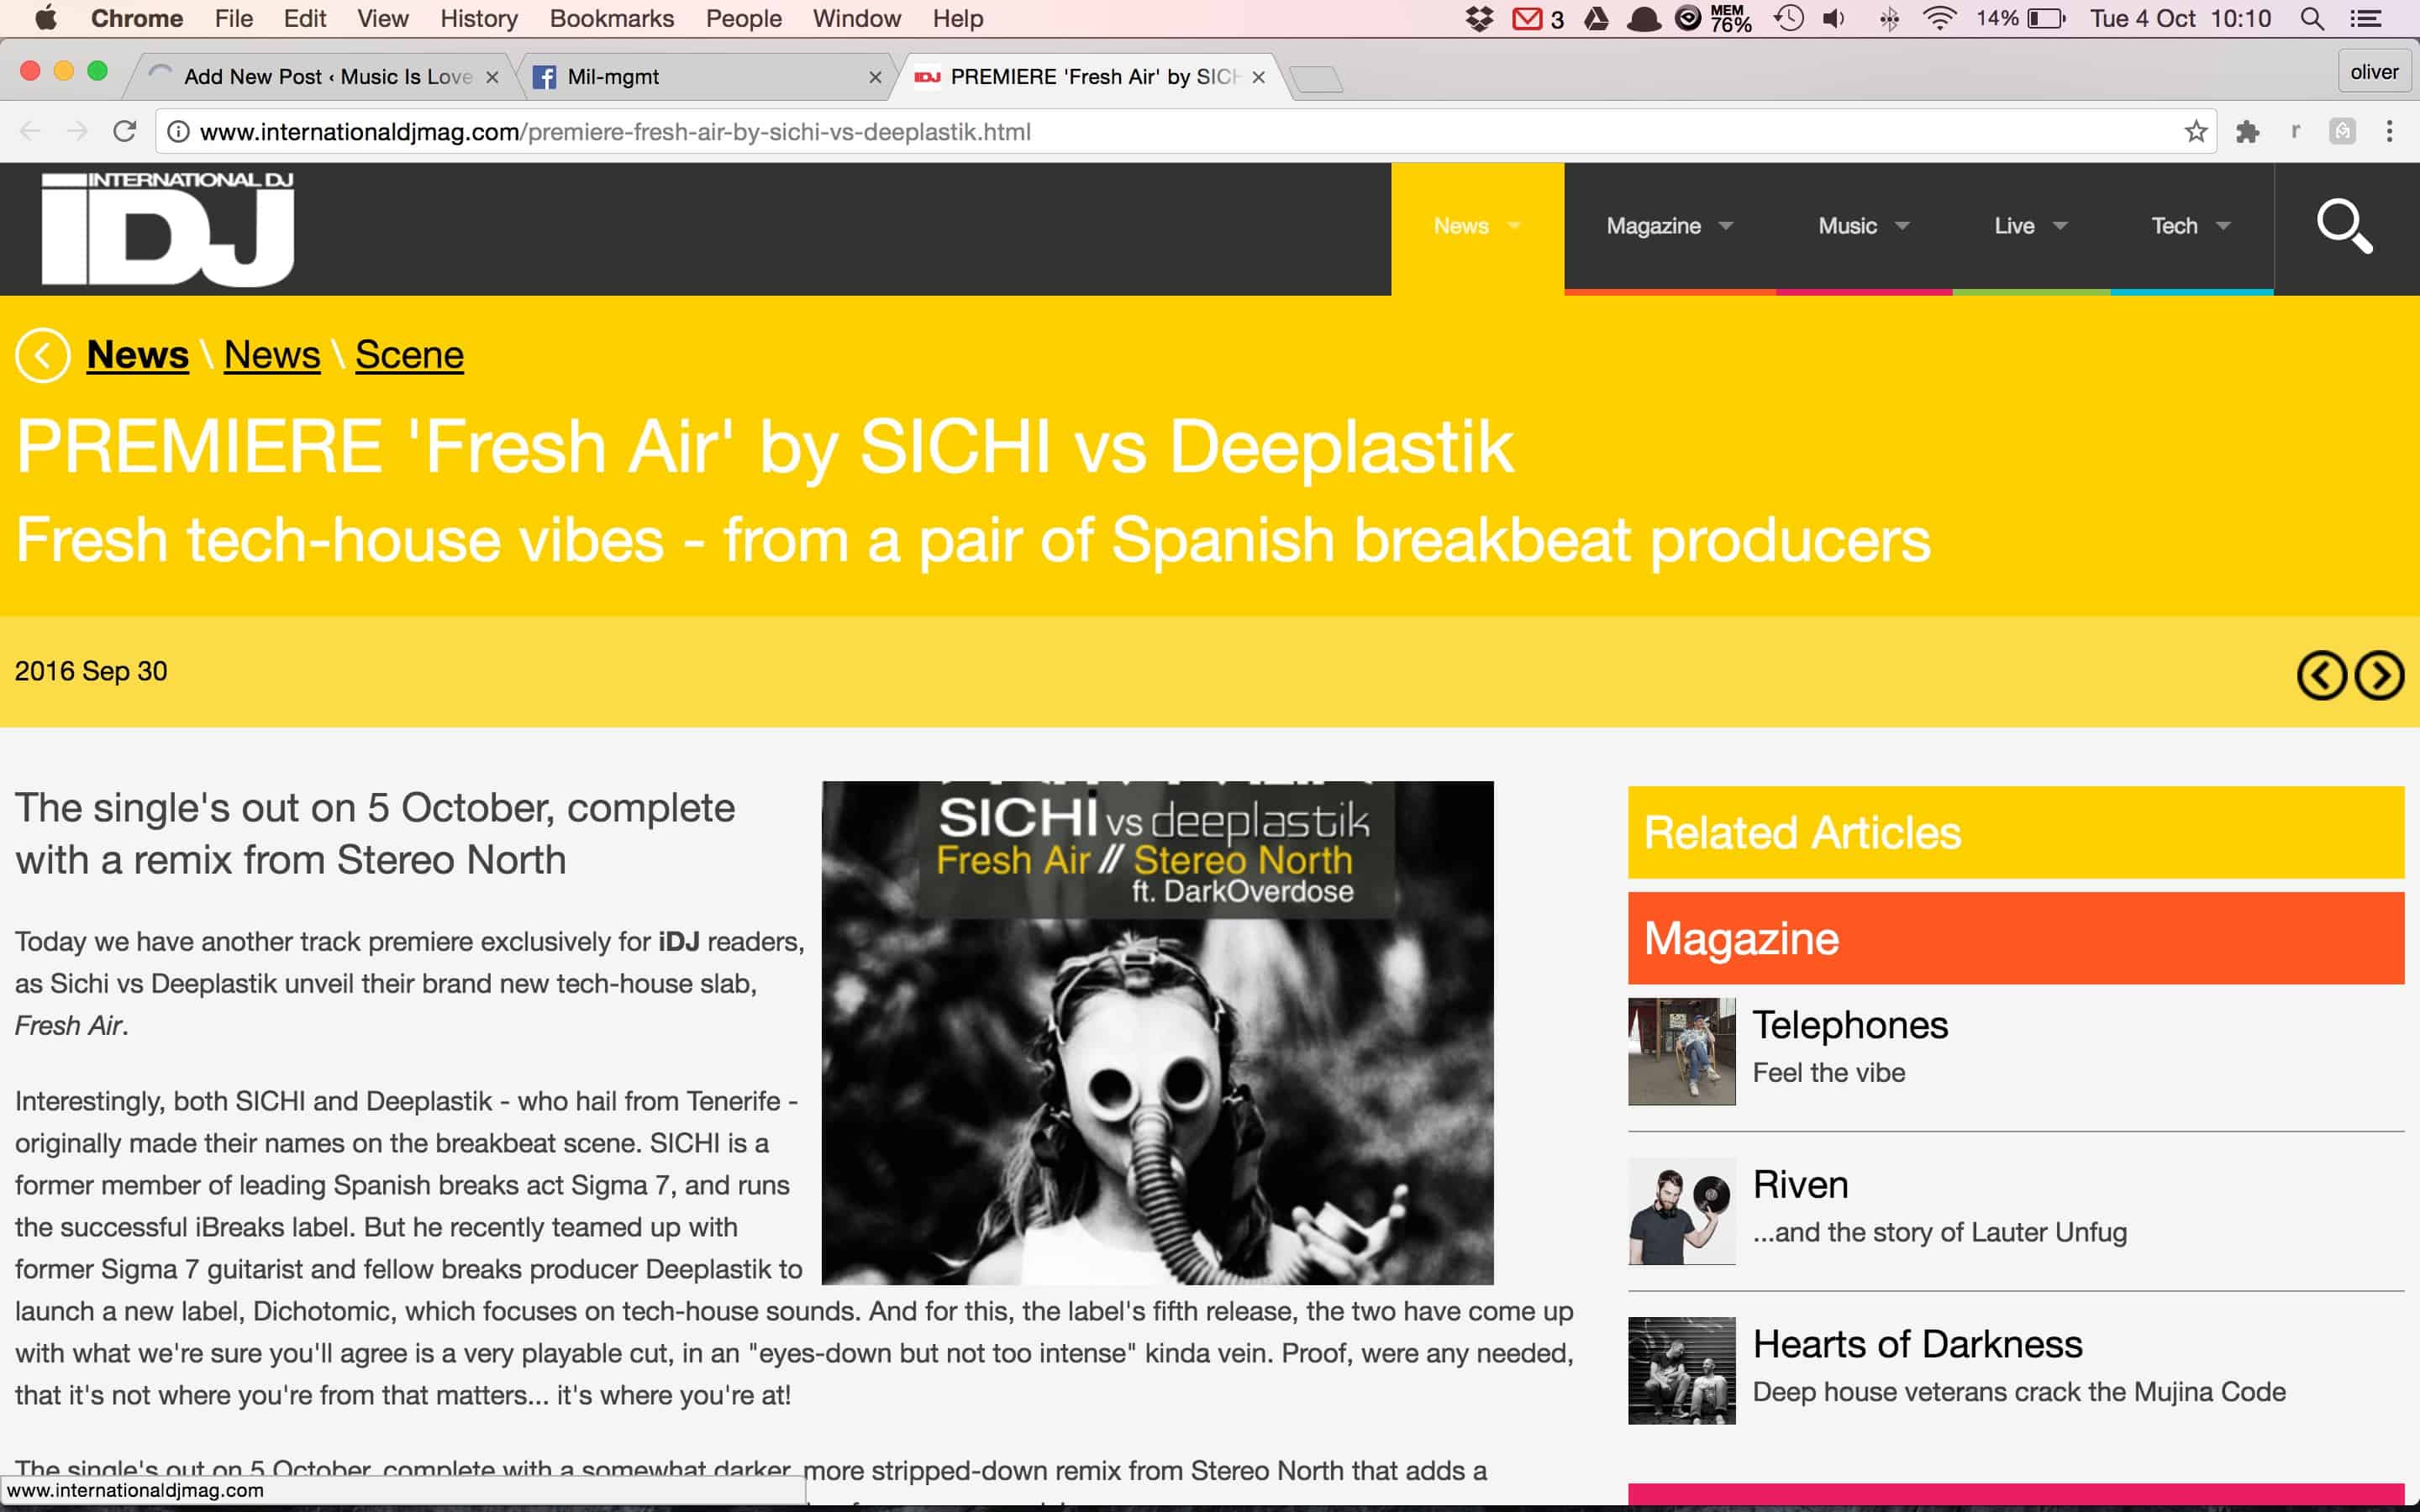Click the Hearts of Darkness thumbnail
2420x1512 pixels.
1681,1371
